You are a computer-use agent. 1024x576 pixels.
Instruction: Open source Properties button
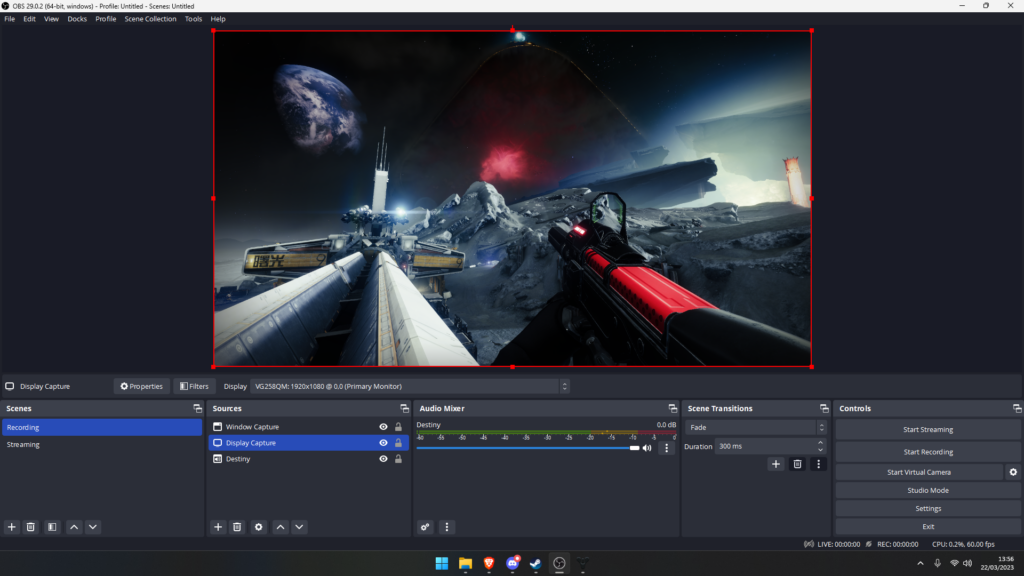tap(141, 387)
